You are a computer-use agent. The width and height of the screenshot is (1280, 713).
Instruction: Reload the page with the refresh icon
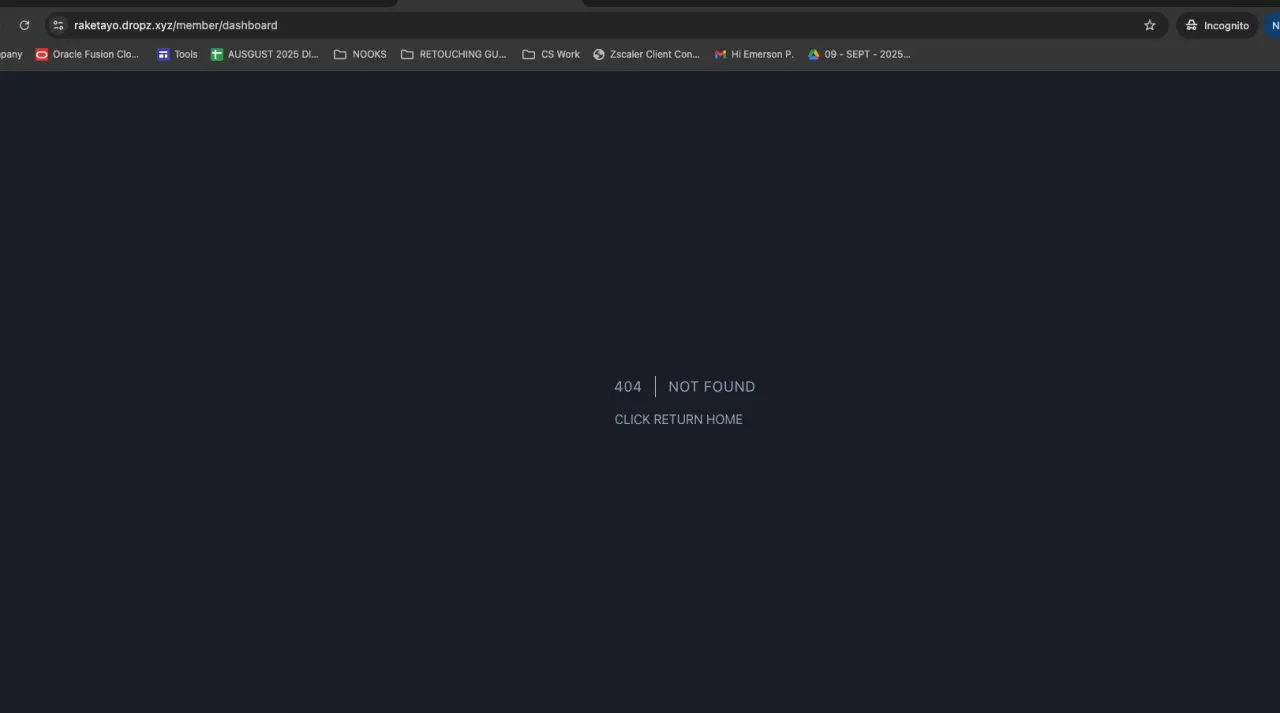(24, 25)
